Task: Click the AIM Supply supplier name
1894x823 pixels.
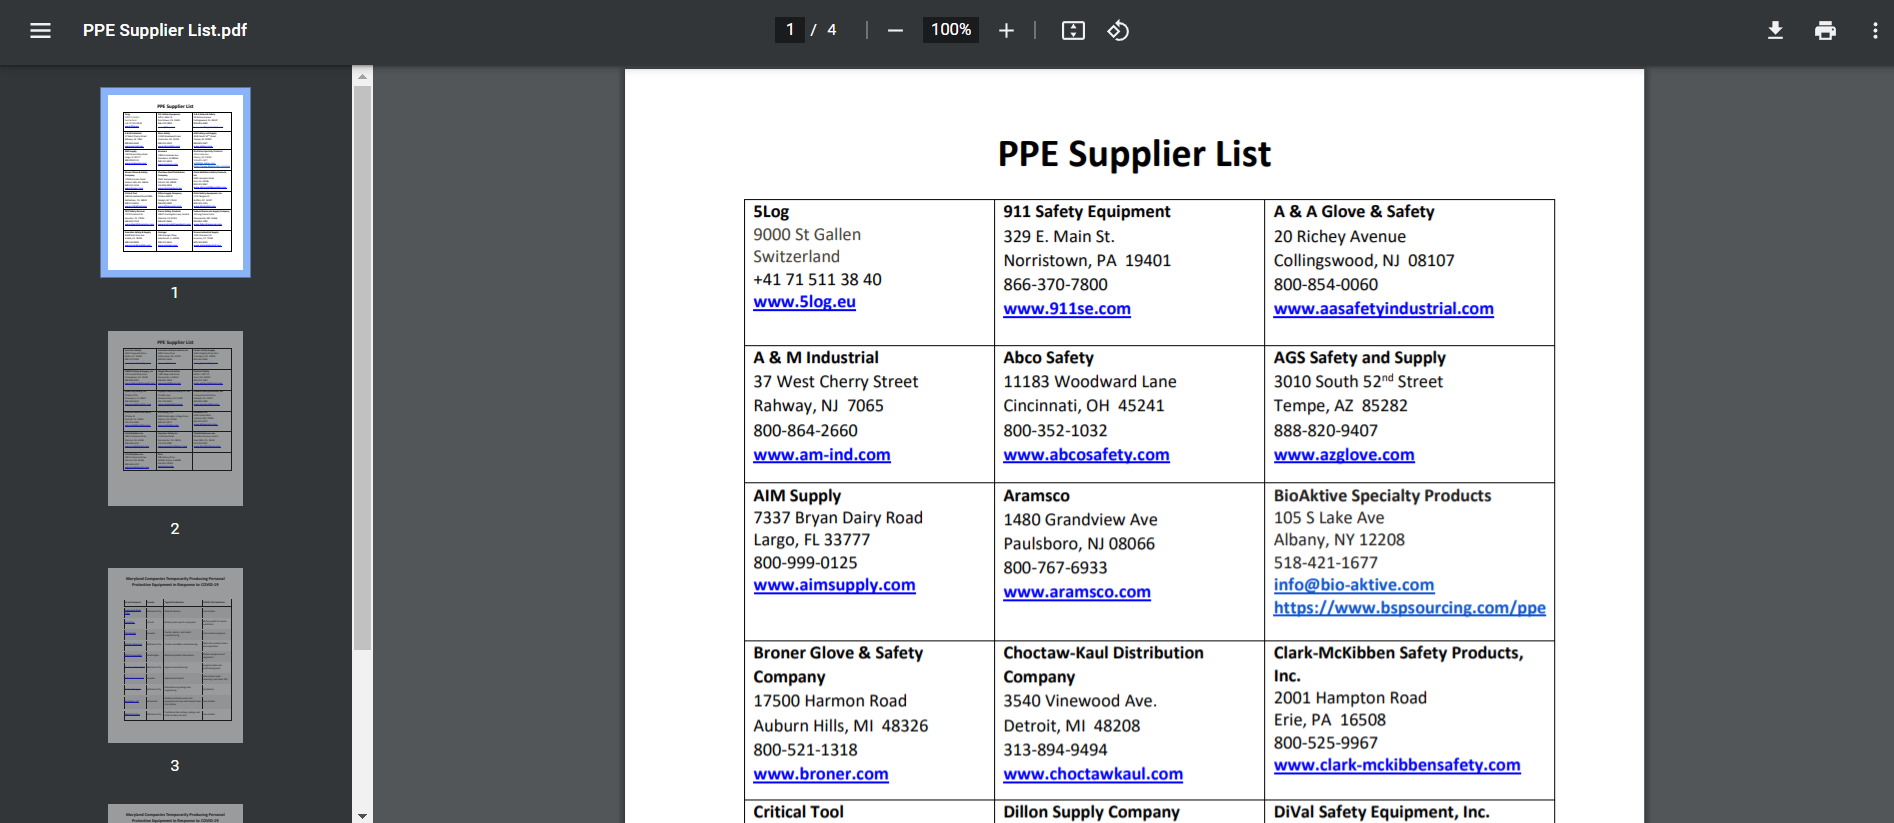Action: tap(797, 496)
